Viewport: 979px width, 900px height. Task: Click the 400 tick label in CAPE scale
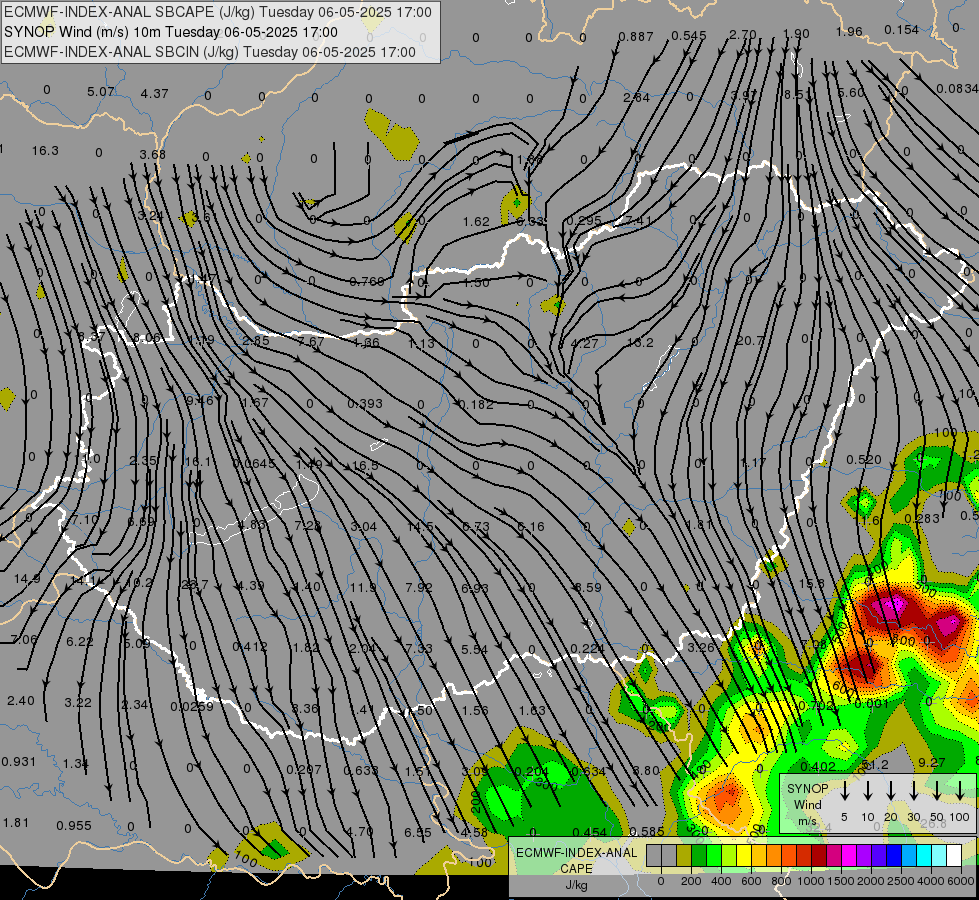(x=721, y=881)
